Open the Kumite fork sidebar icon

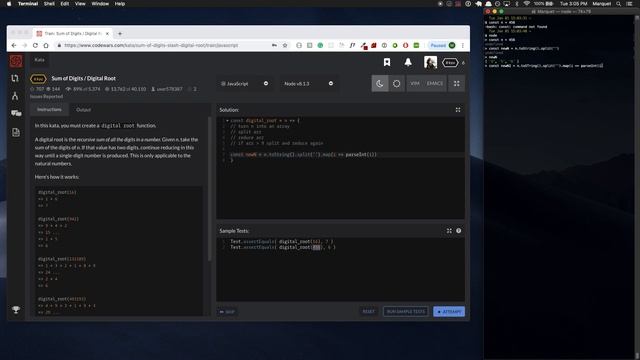pos(15,96)
